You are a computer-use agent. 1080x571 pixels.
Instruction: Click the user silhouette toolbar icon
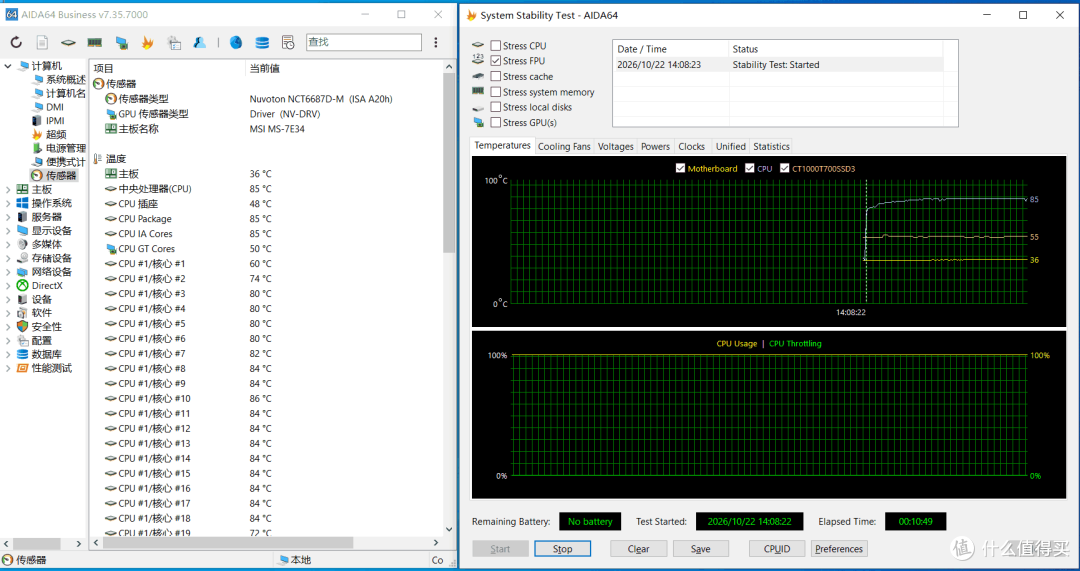point(200,43)
